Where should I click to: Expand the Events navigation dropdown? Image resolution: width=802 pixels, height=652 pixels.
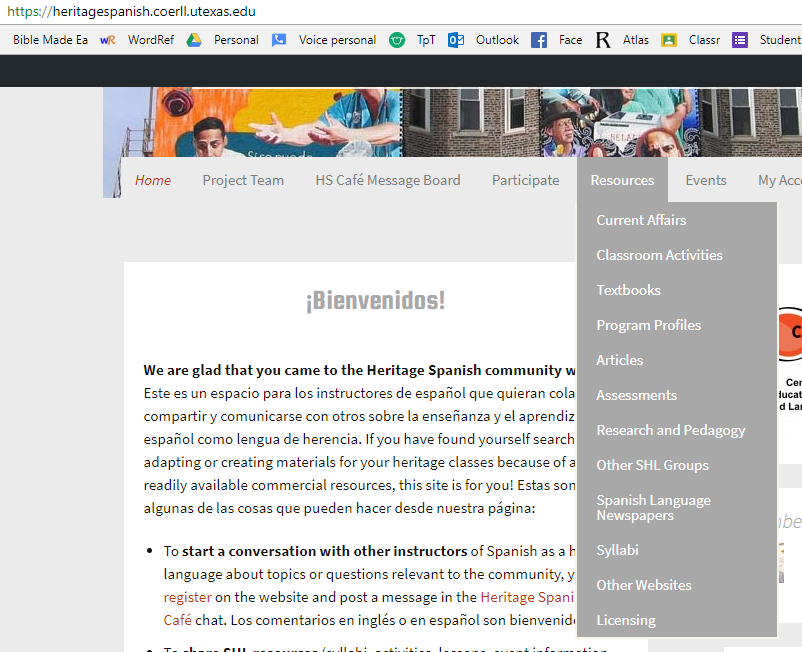click(705, 180)
